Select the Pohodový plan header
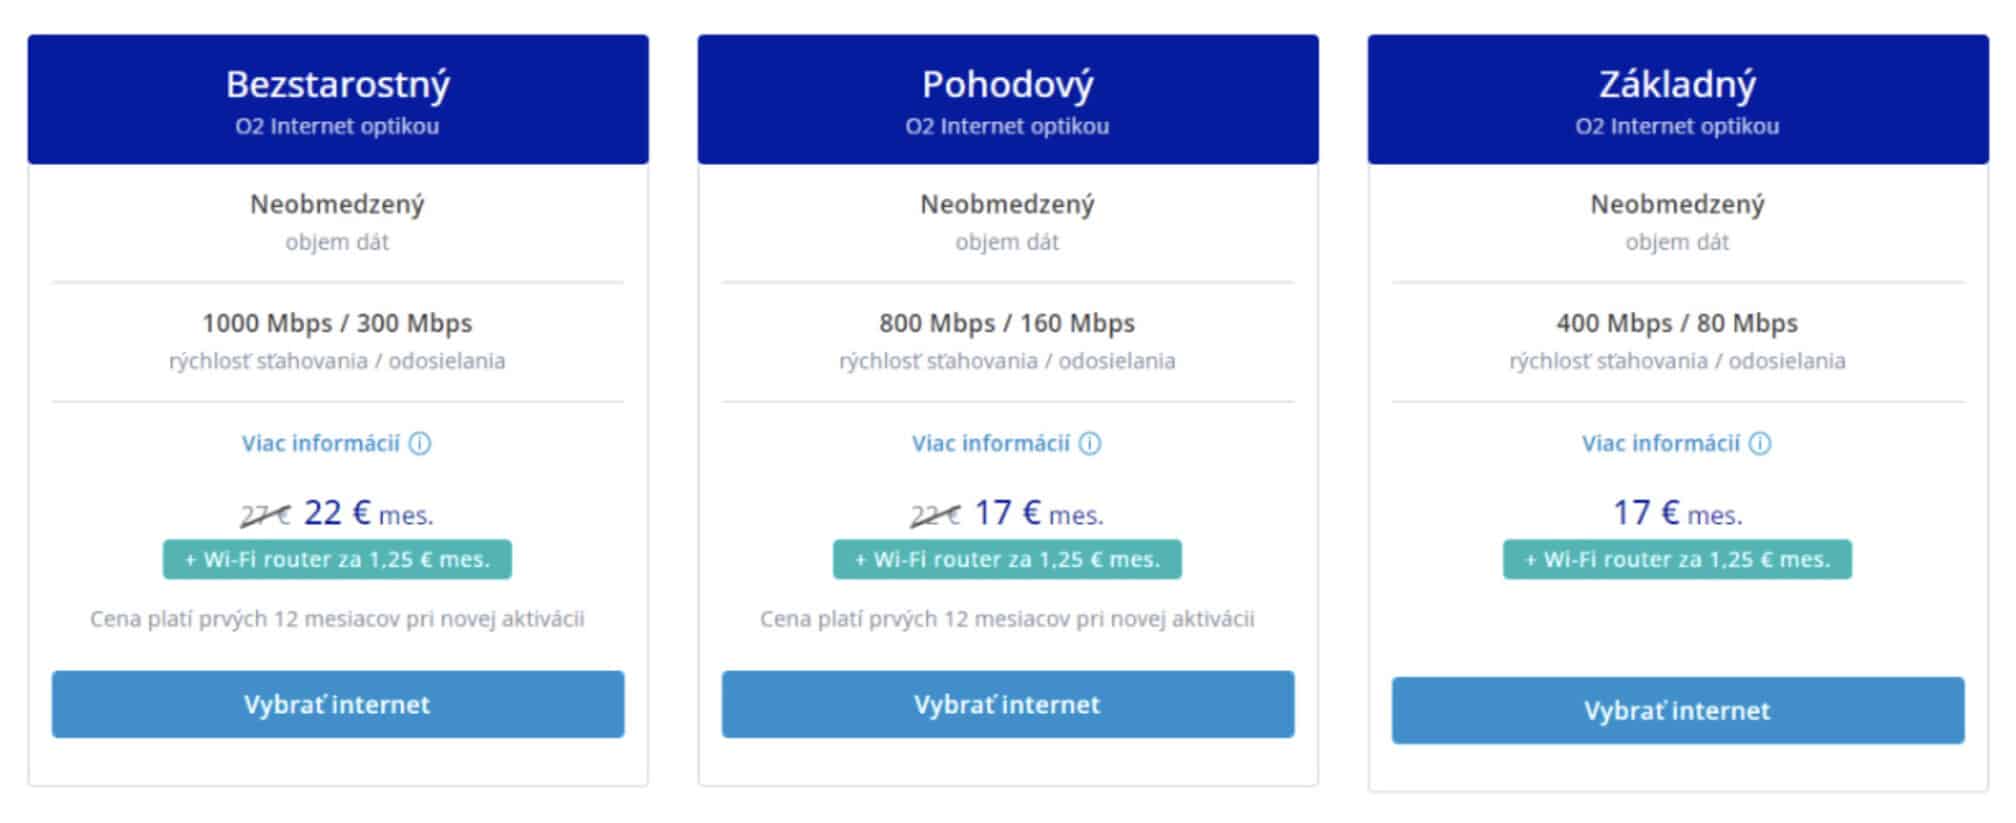The image size is (2016, 823). tap(1008, 99)
